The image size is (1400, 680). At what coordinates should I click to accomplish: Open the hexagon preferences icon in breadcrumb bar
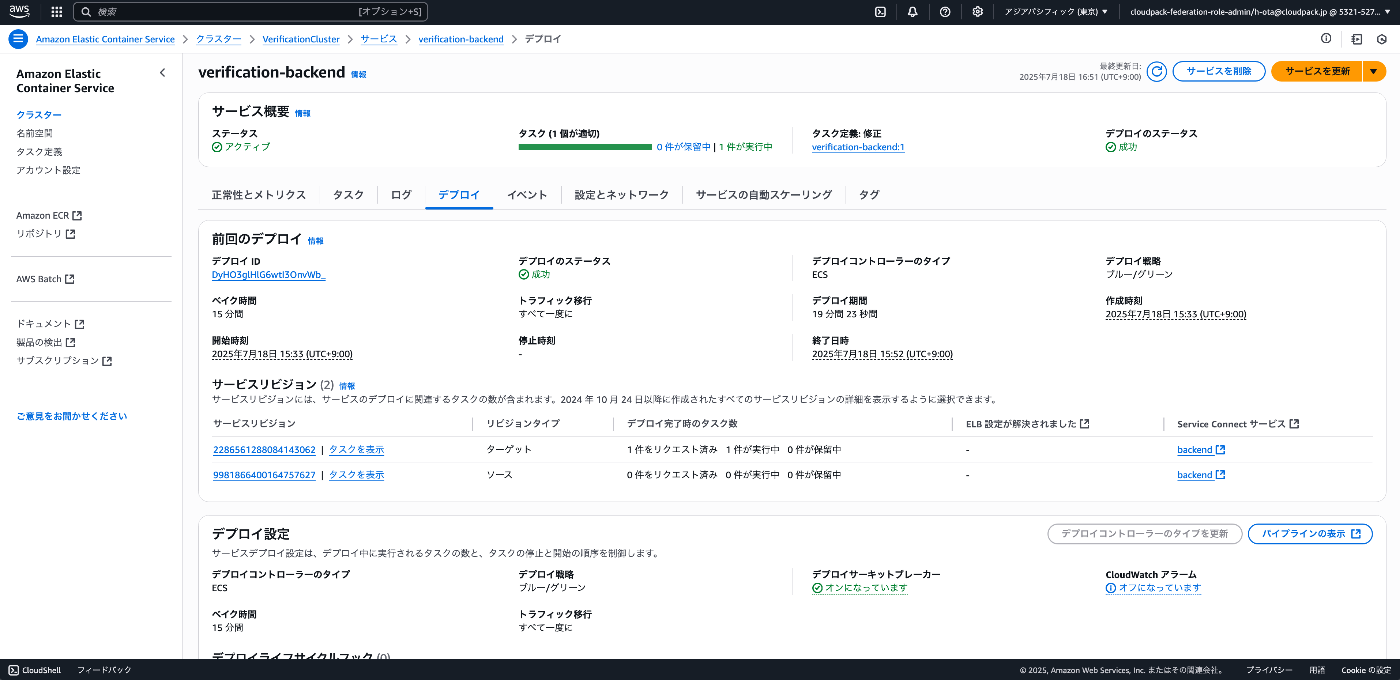coord(1382,39)
